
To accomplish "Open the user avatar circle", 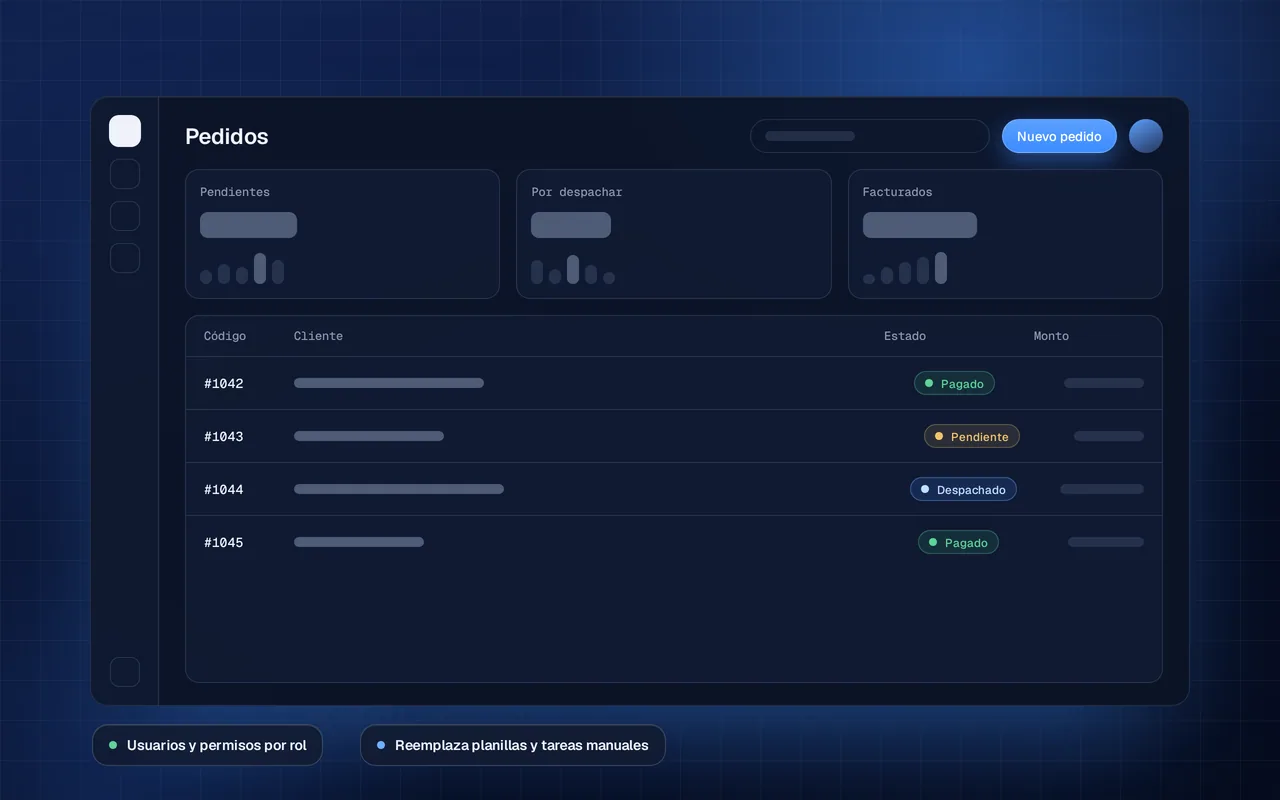I will coord(1146,136).
